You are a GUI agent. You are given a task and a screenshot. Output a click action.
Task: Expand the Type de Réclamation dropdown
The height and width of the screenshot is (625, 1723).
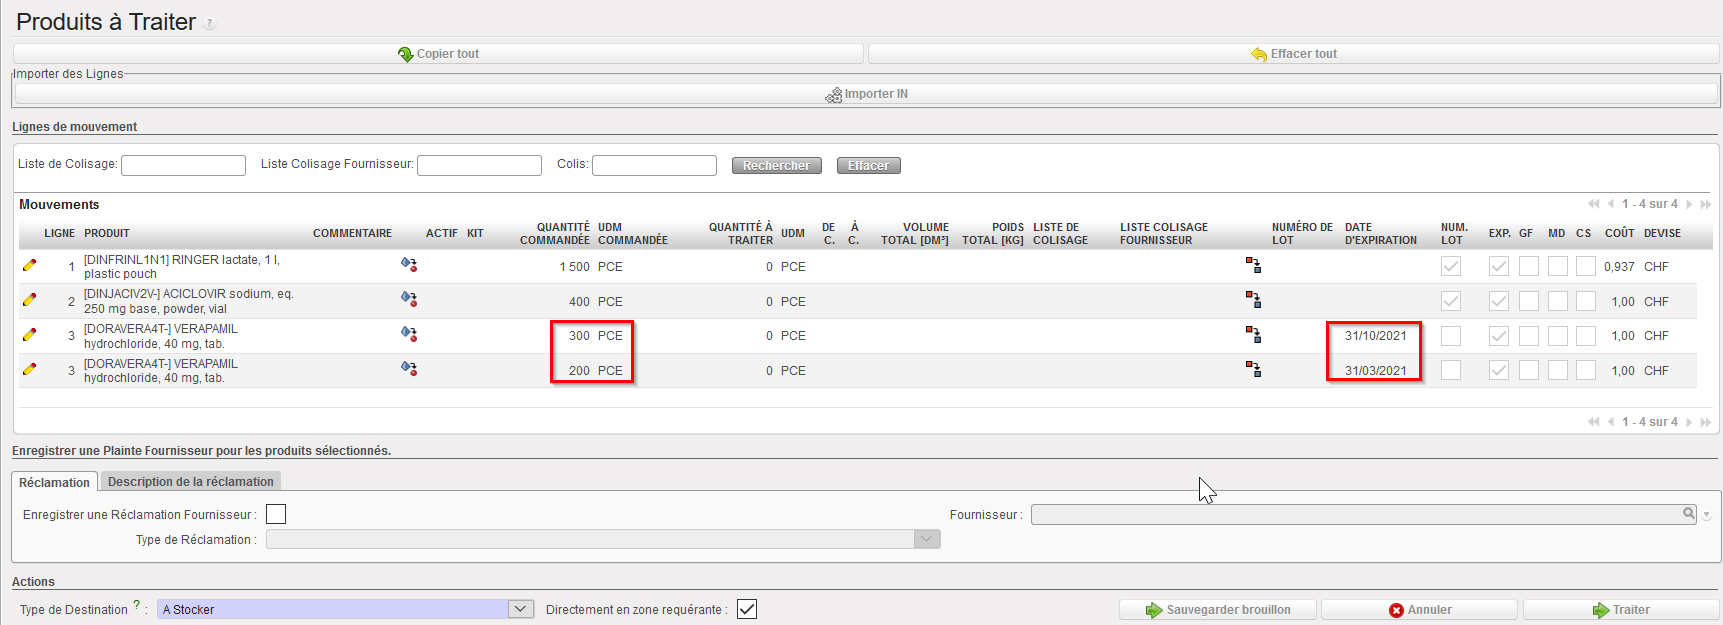(x=927, y=539)
